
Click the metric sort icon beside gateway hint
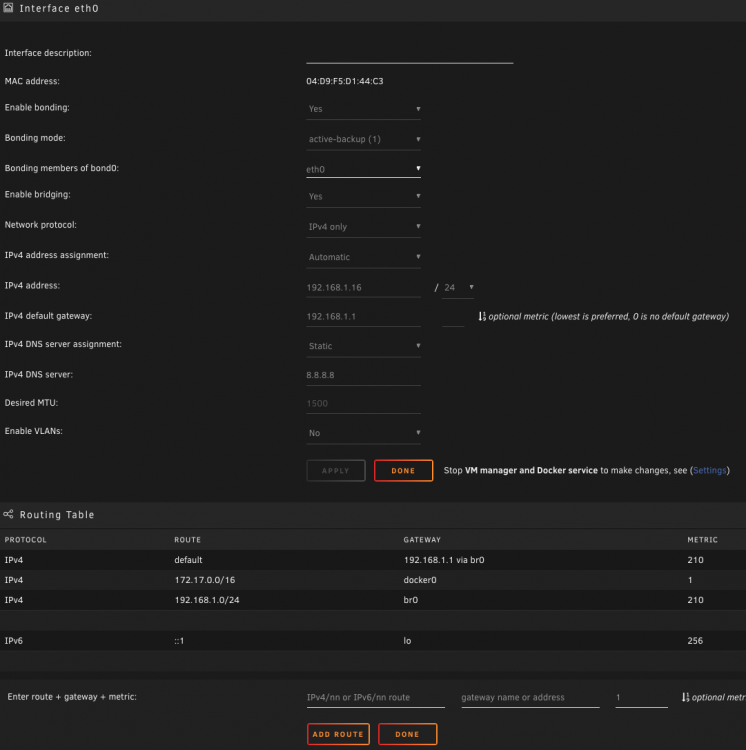tap(482, 316)
